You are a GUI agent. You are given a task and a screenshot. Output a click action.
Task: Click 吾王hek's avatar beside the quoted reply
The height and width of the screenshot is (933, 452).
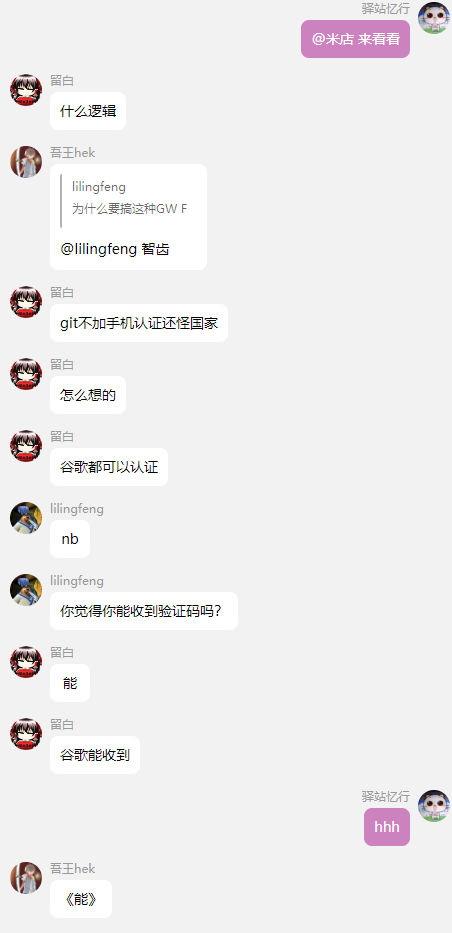pos(26,162)
